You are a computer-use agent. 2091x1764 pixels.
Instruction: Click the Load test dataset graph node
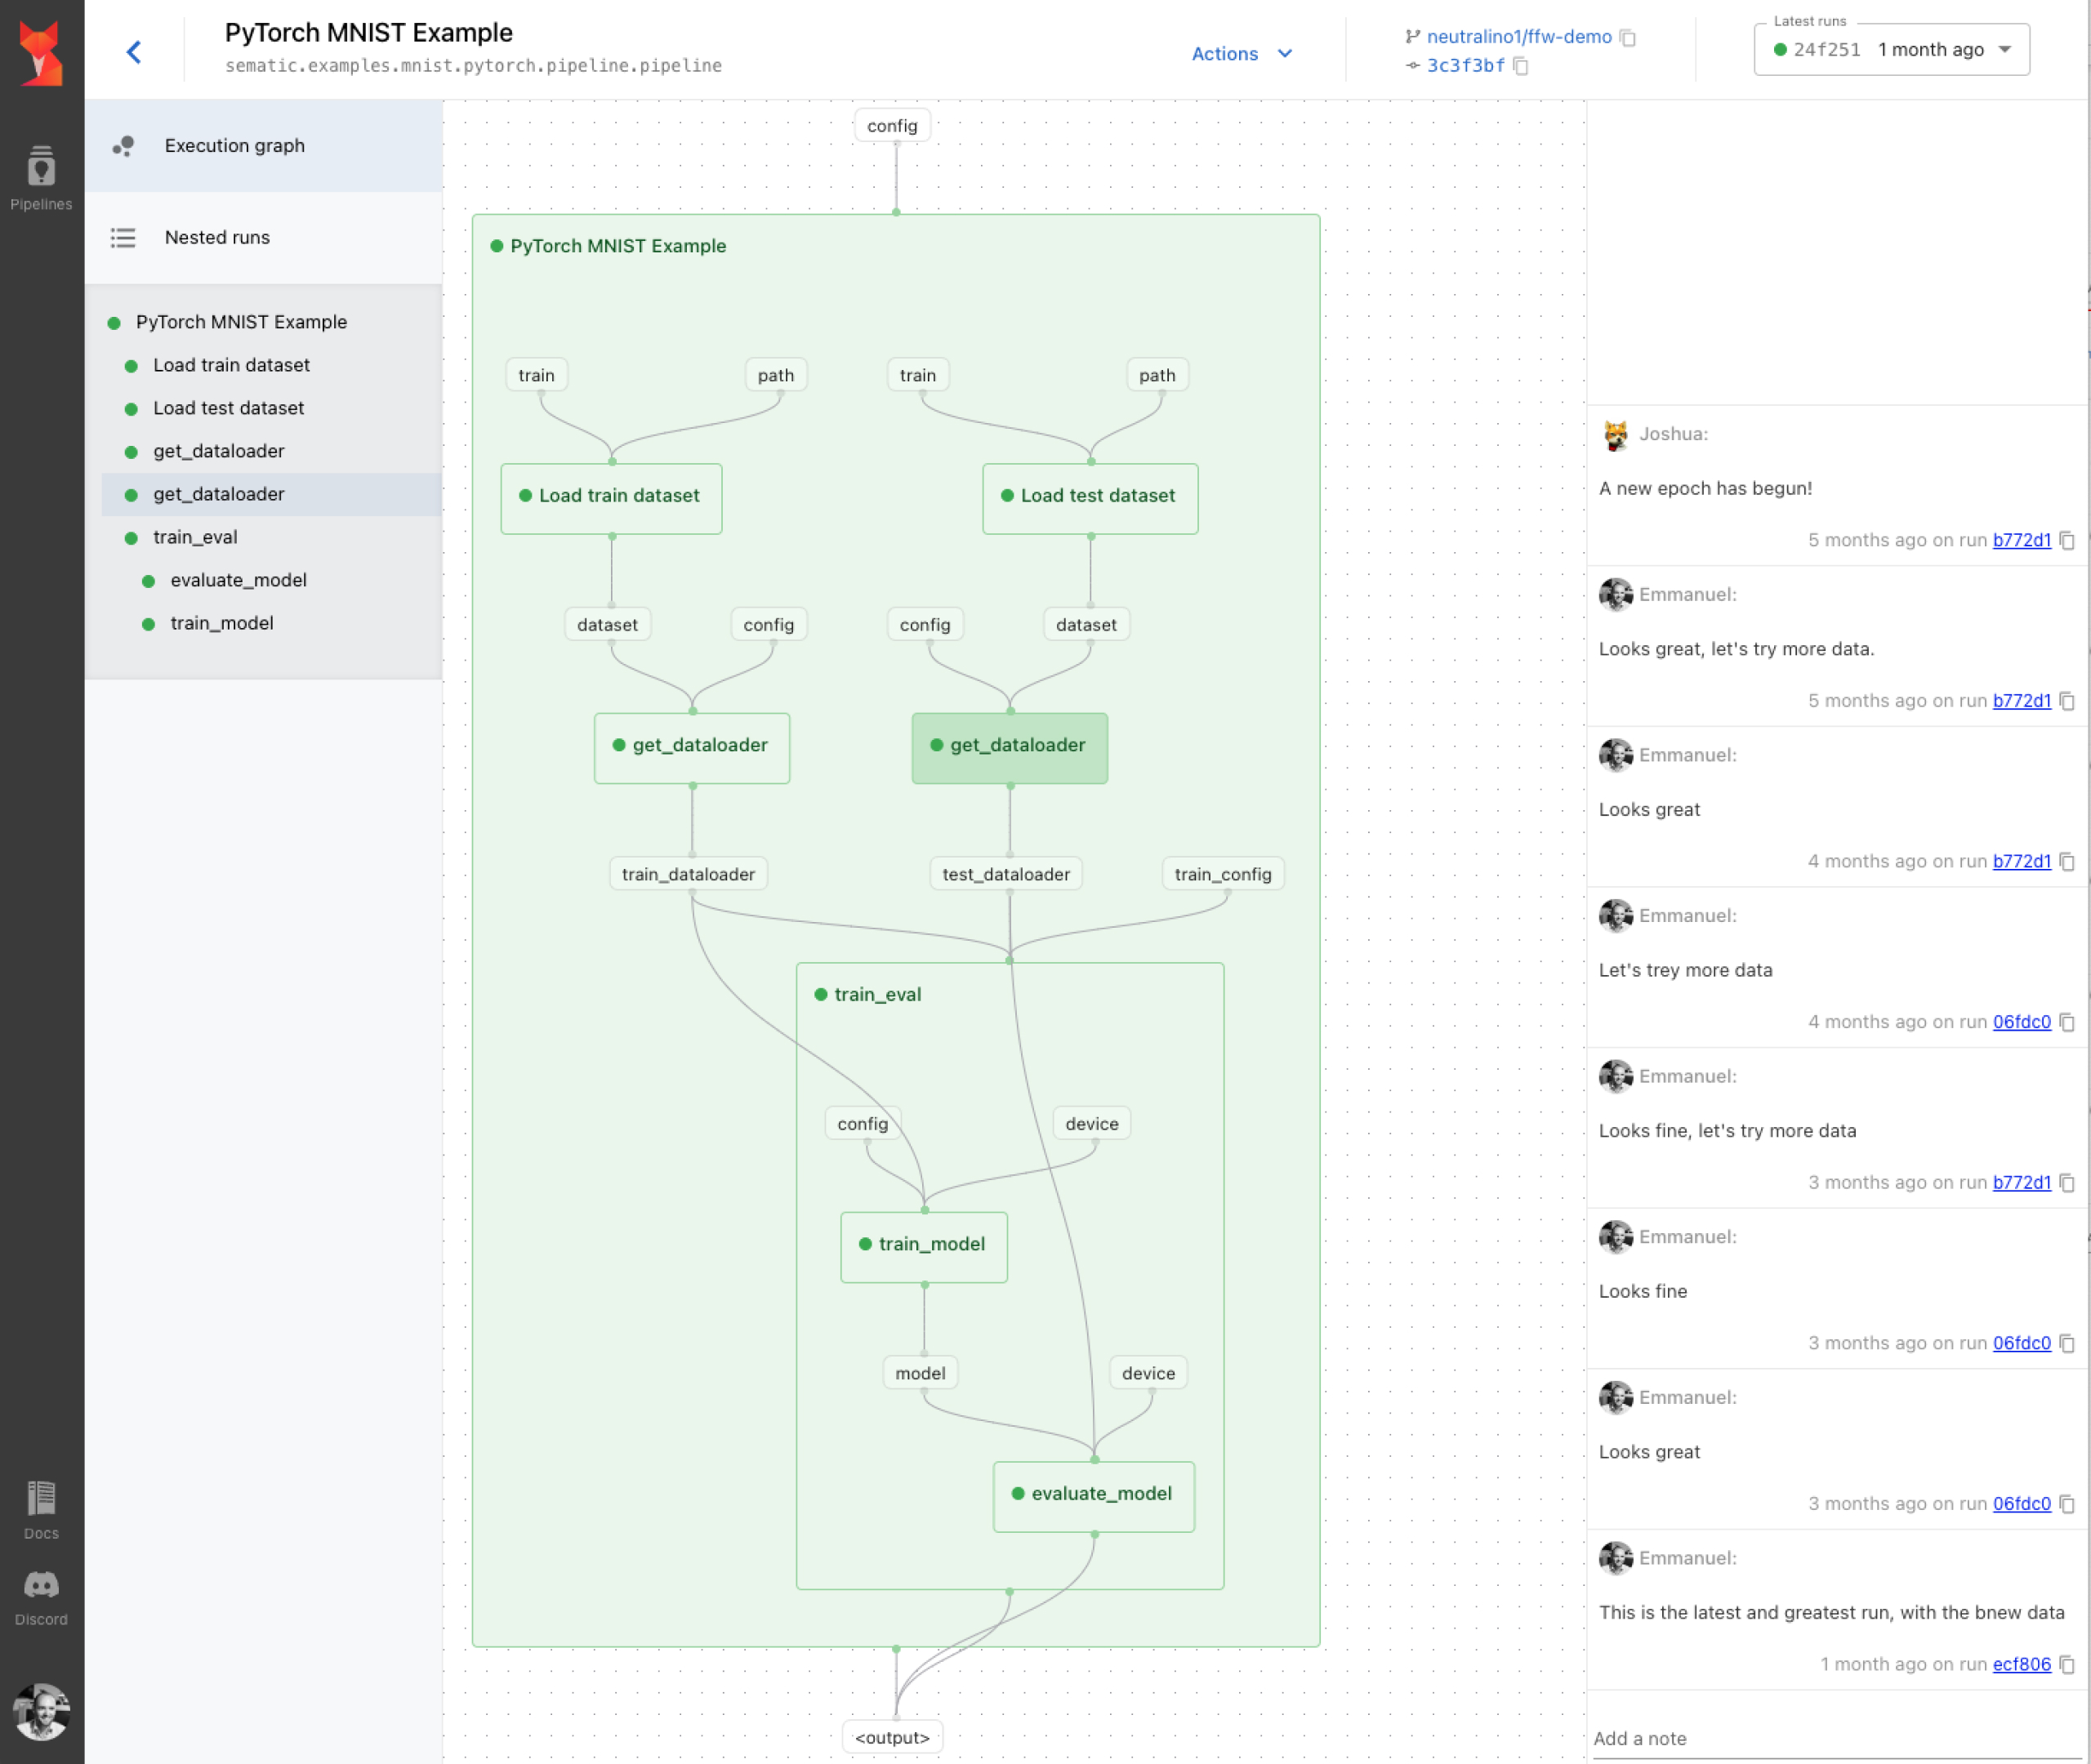[x=1090, y=498]
